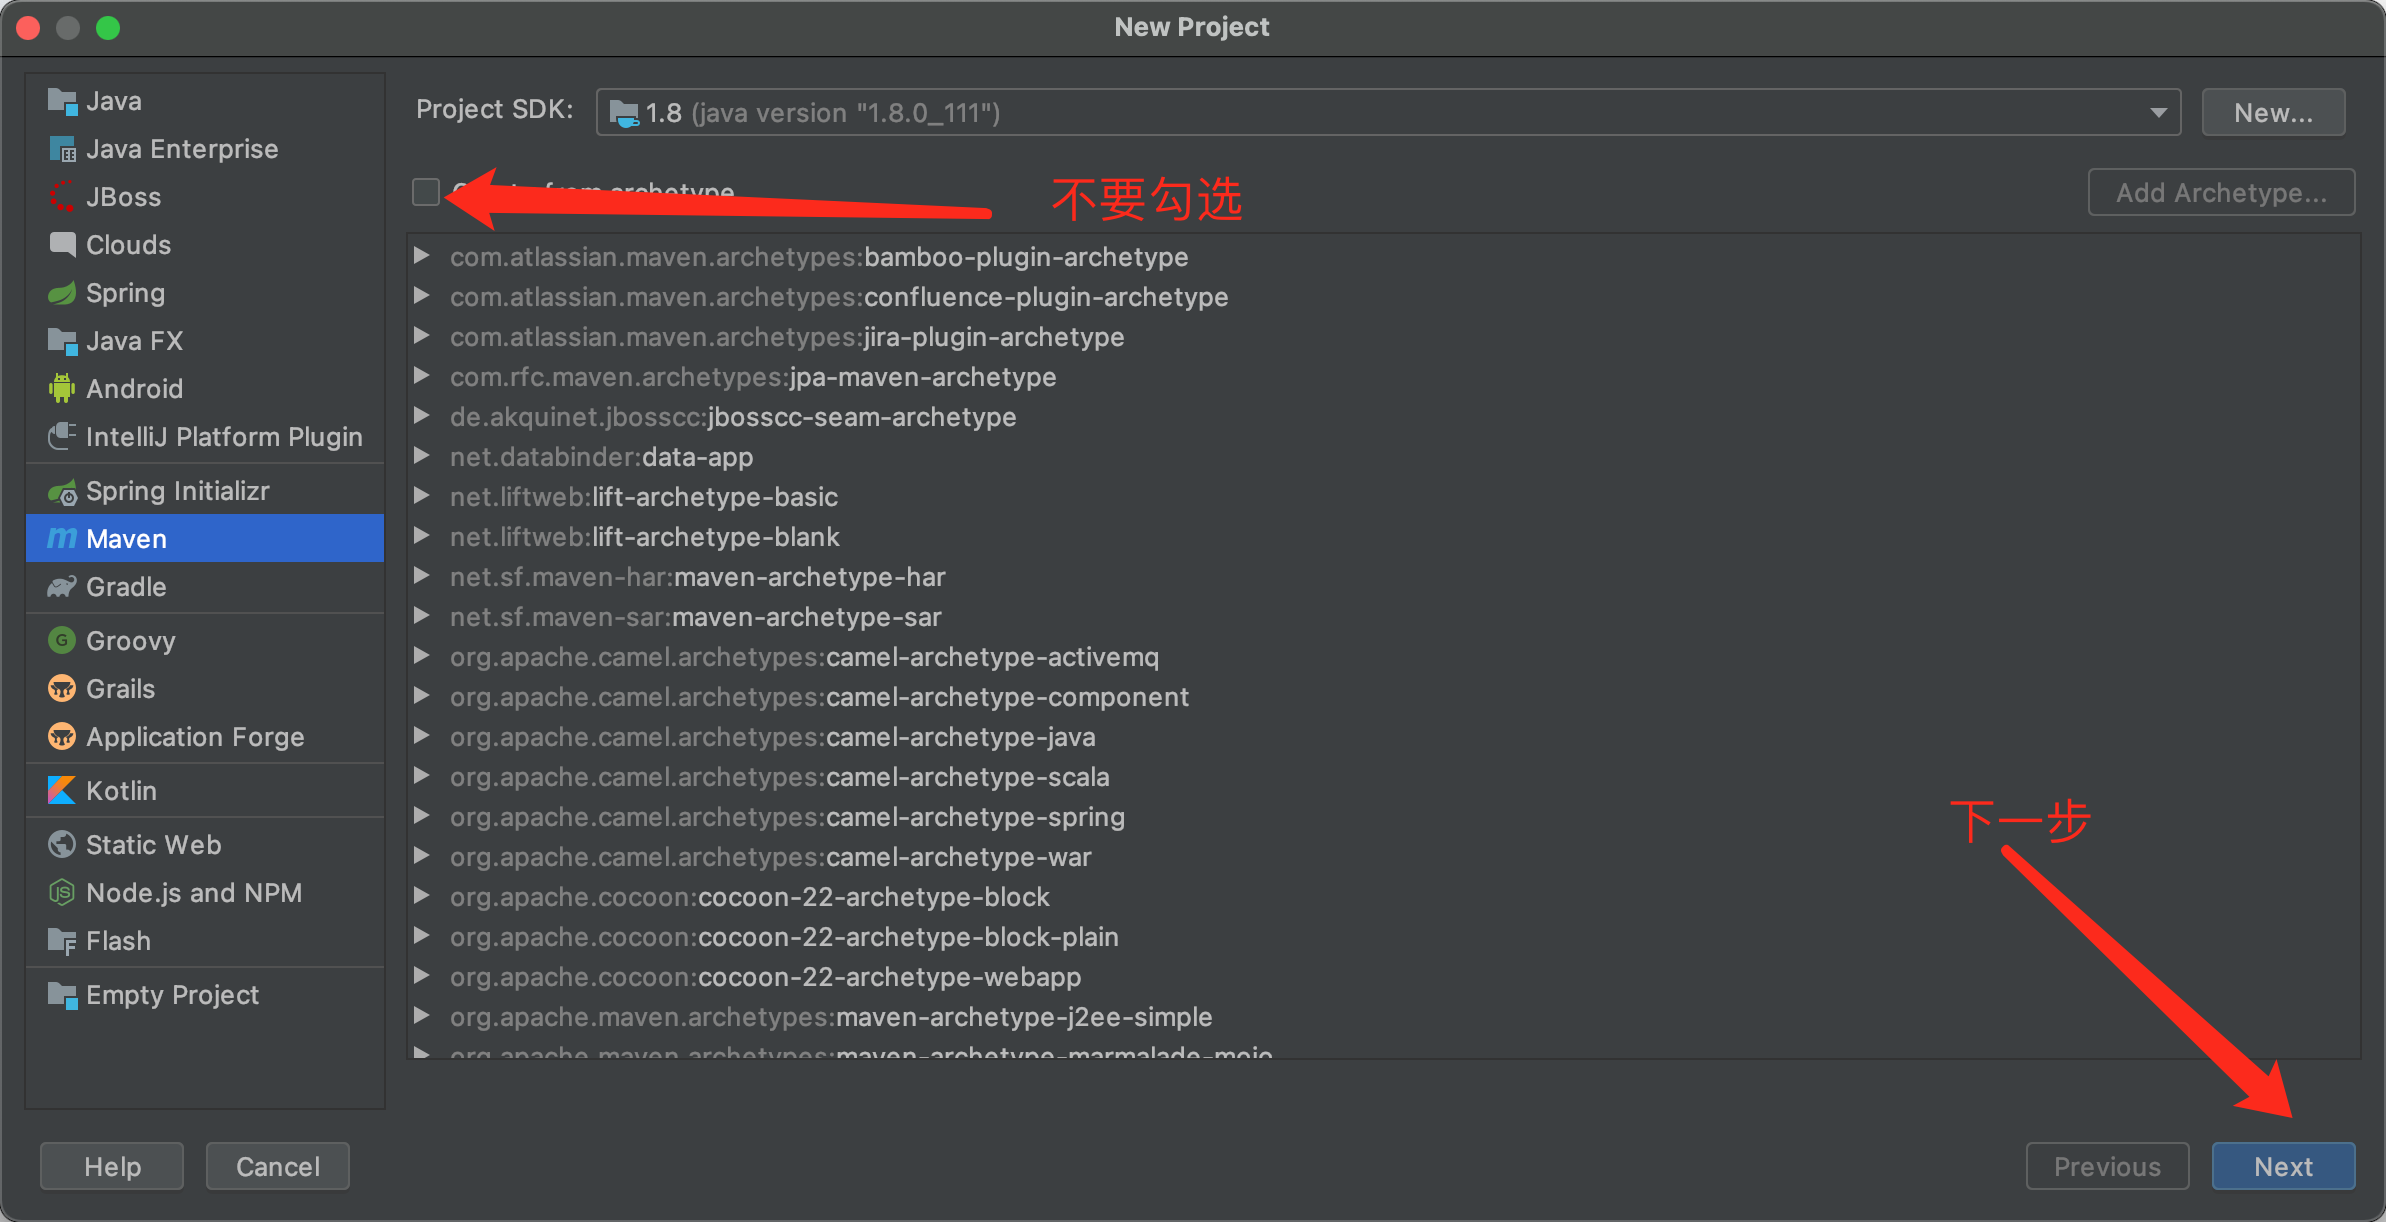The width and height of the screenshot is (2386, 1222).
Task: Expand the net.databinder data-app entry
Action: (422, 456)
